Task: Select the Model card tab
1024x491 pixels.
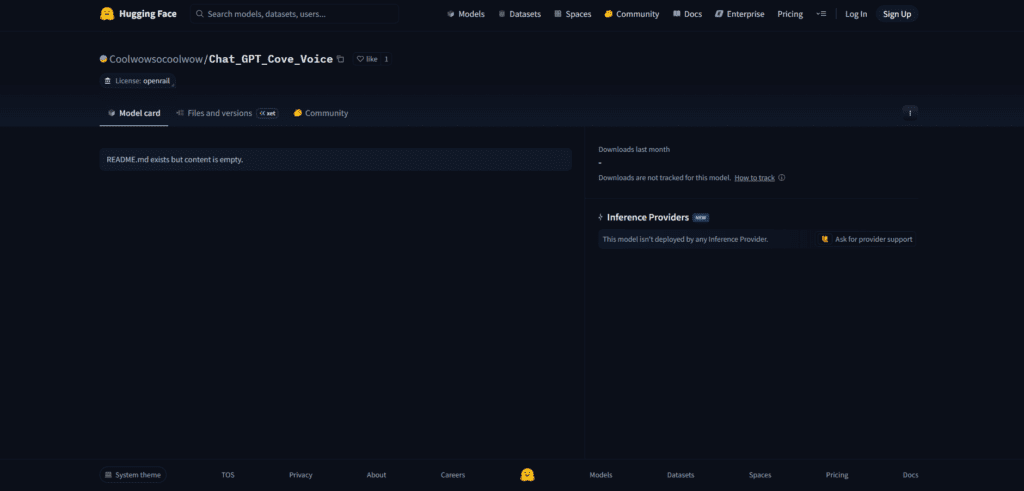Action: (x=134, y=113)
